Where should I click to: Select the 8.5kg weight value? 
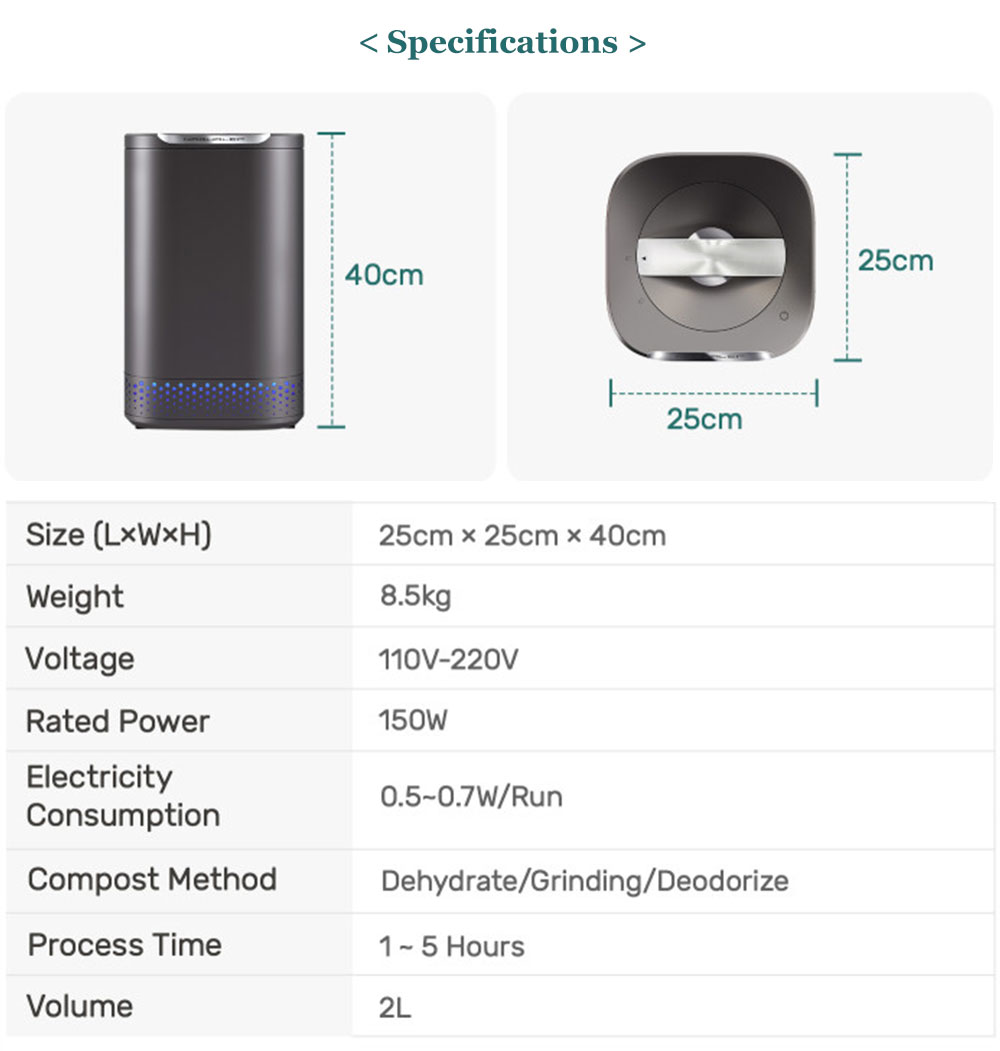415,597
